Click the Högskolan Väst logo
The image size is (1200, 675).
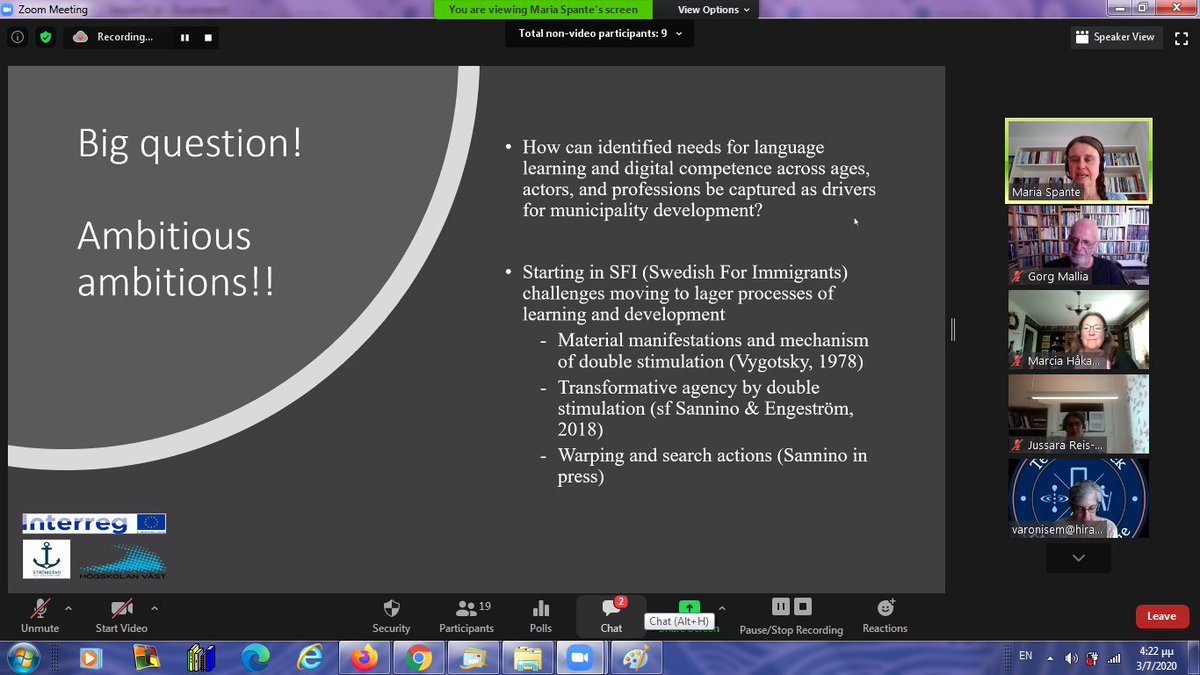123,561
